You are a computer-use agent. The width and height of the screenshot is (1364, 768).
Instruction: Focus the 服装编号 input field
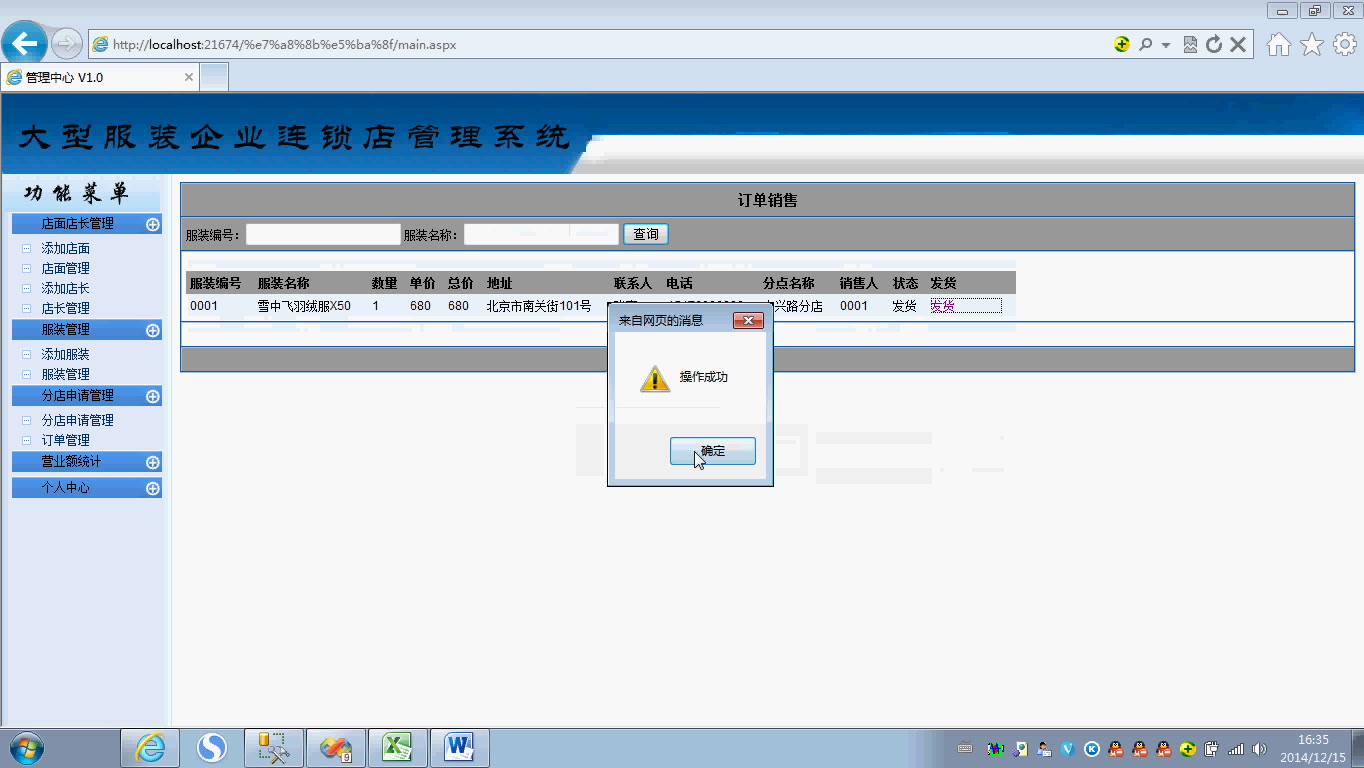click(x=323, y=234)
